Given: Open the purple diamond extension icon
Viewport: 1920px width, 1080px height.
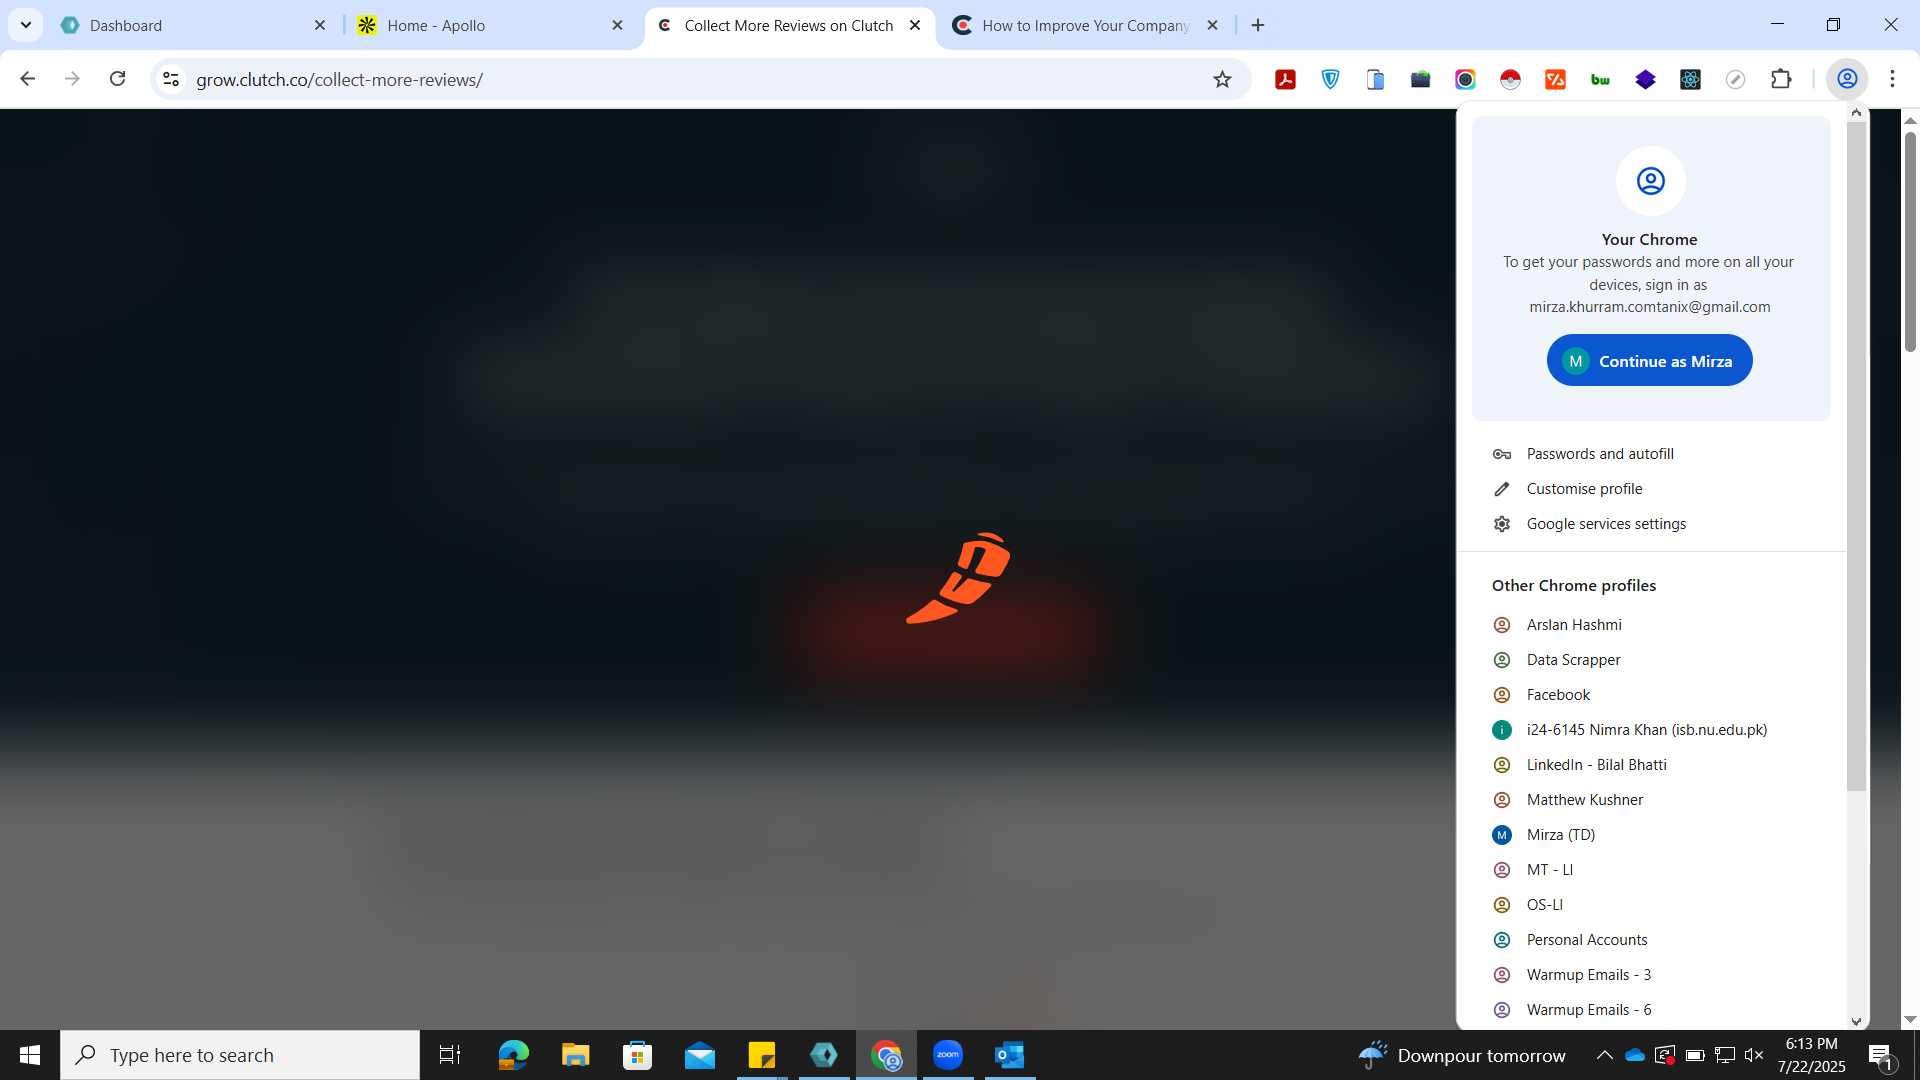Looking at the screenshot, I should pyautogui.click(x=1645, y=79).
